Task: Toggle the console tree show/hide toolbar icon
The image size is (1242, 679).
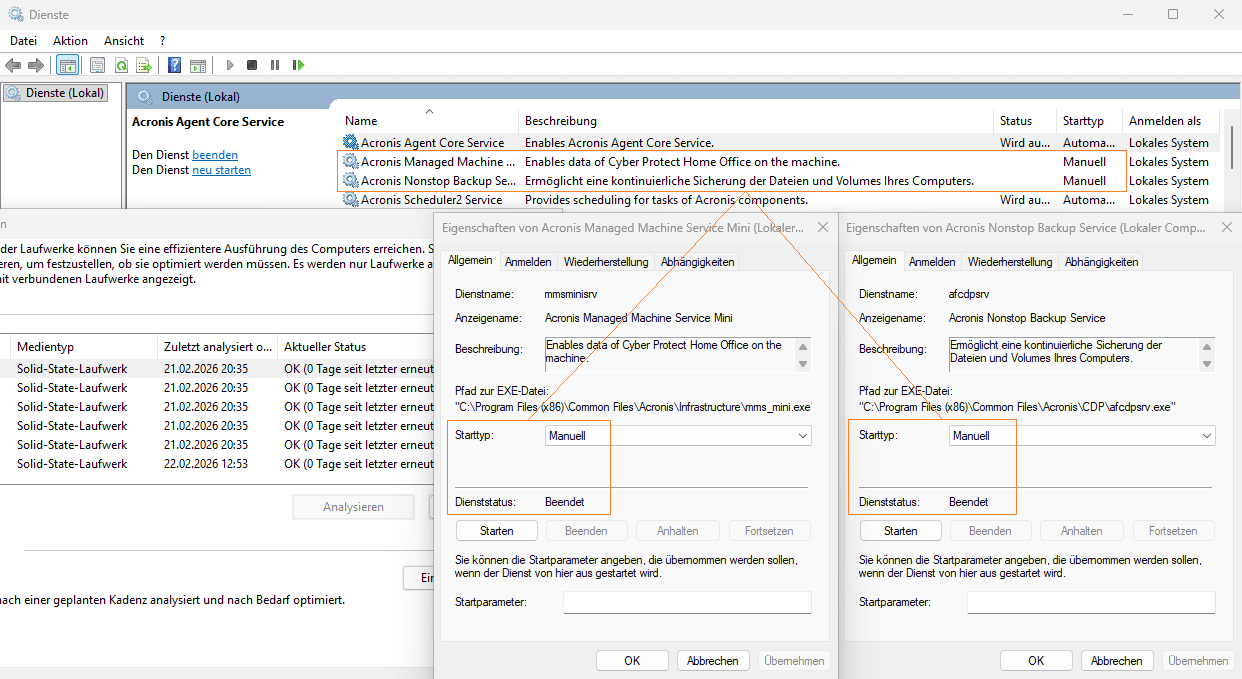Action: [67, 65]
